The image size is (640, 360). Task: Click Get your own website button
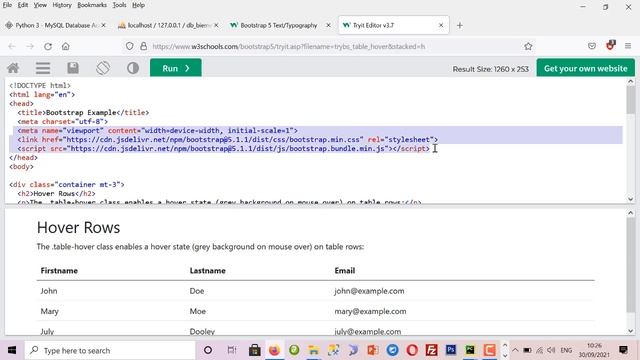(585, 68)
